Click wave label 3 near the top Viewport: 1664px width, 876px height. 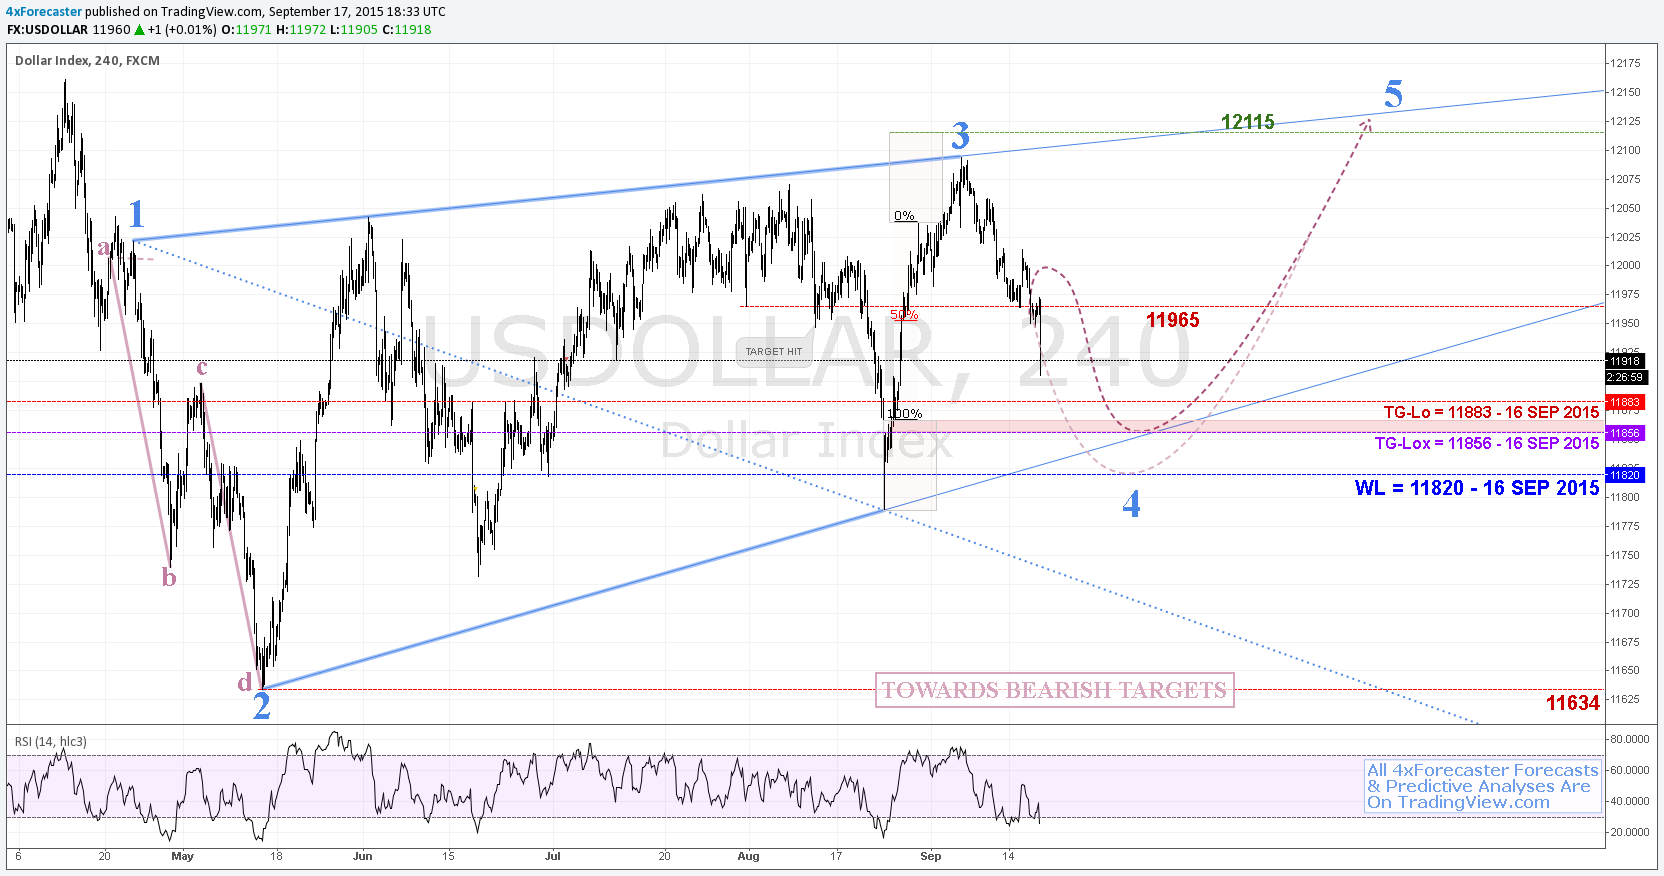960,135
